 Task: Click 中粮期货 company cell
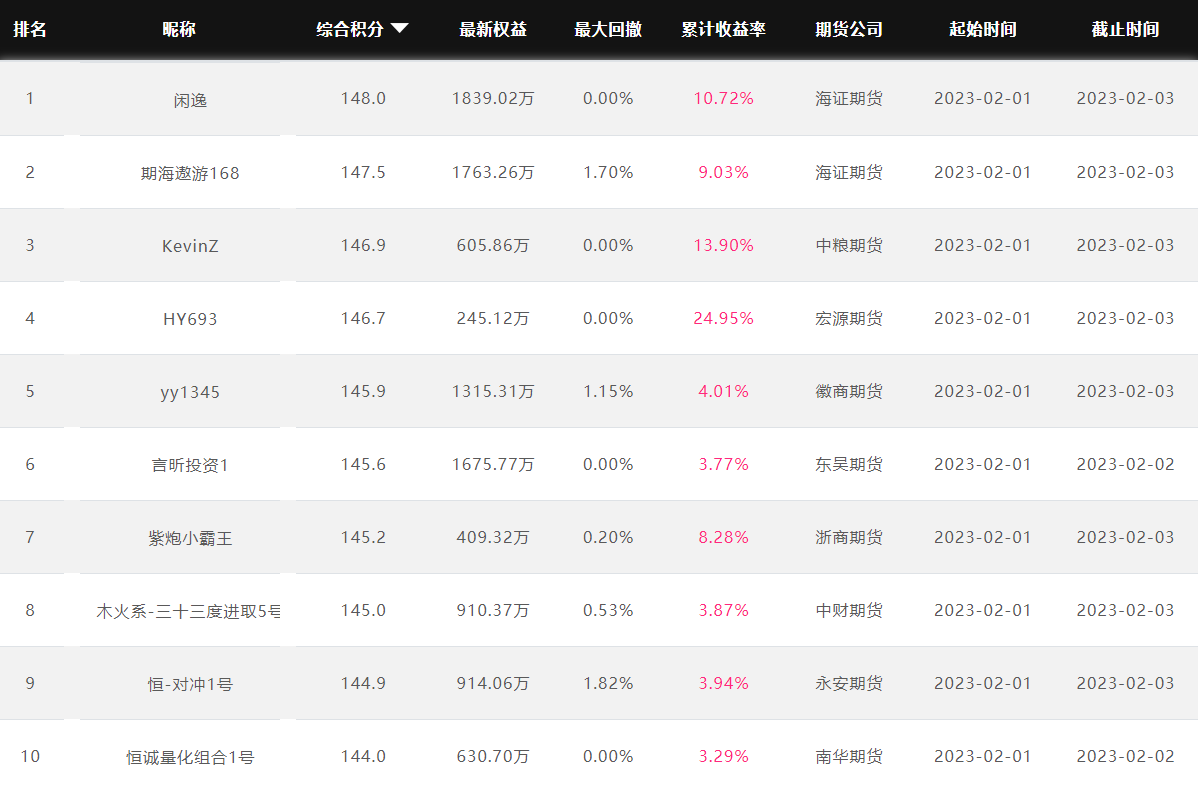(849, 245)
